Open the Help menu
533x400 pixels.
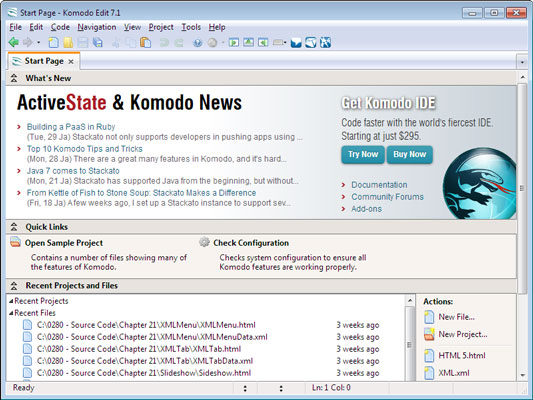217,27
